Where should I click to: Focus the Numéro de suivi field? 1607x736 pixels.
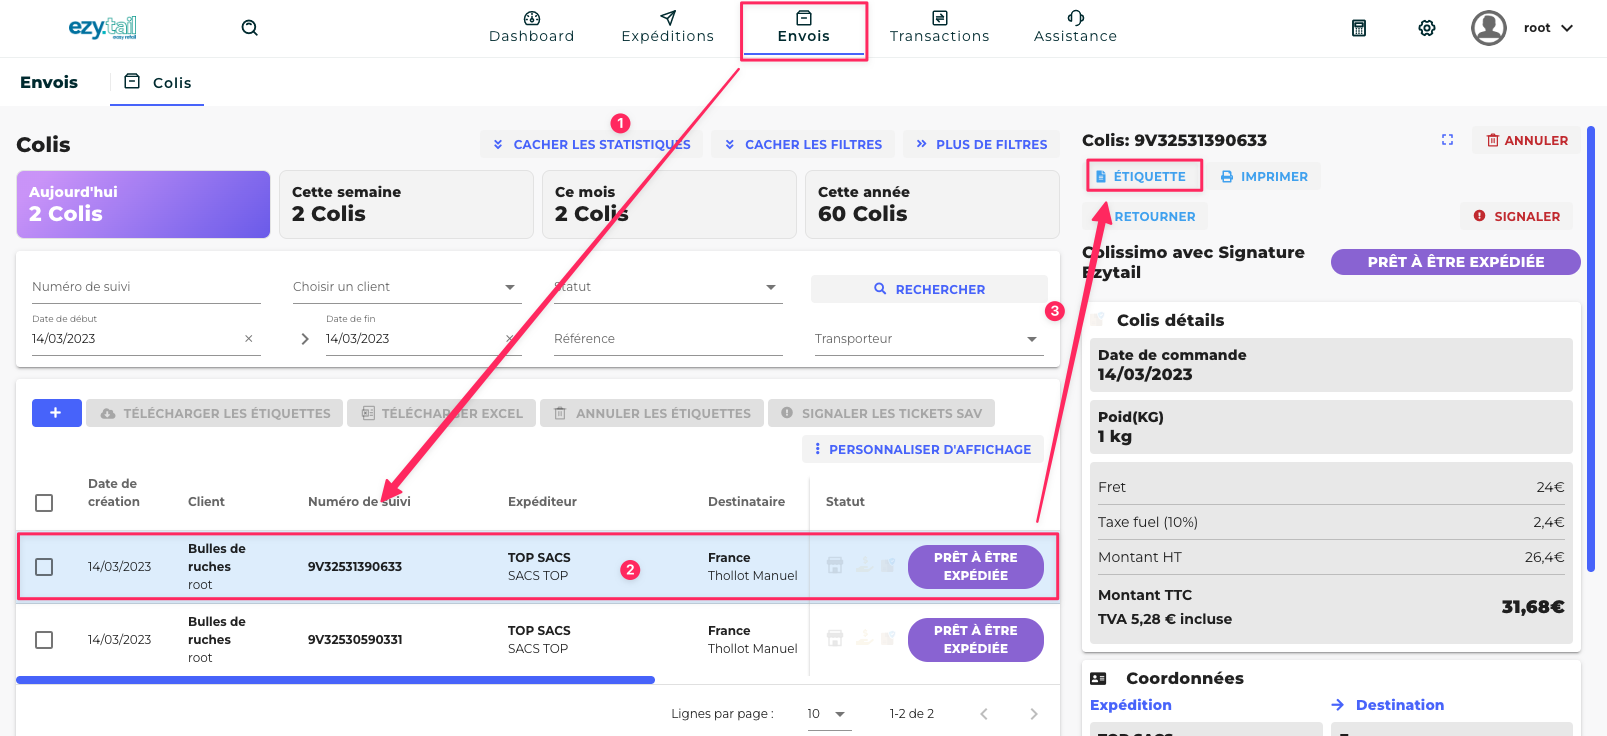click(146, 287)
